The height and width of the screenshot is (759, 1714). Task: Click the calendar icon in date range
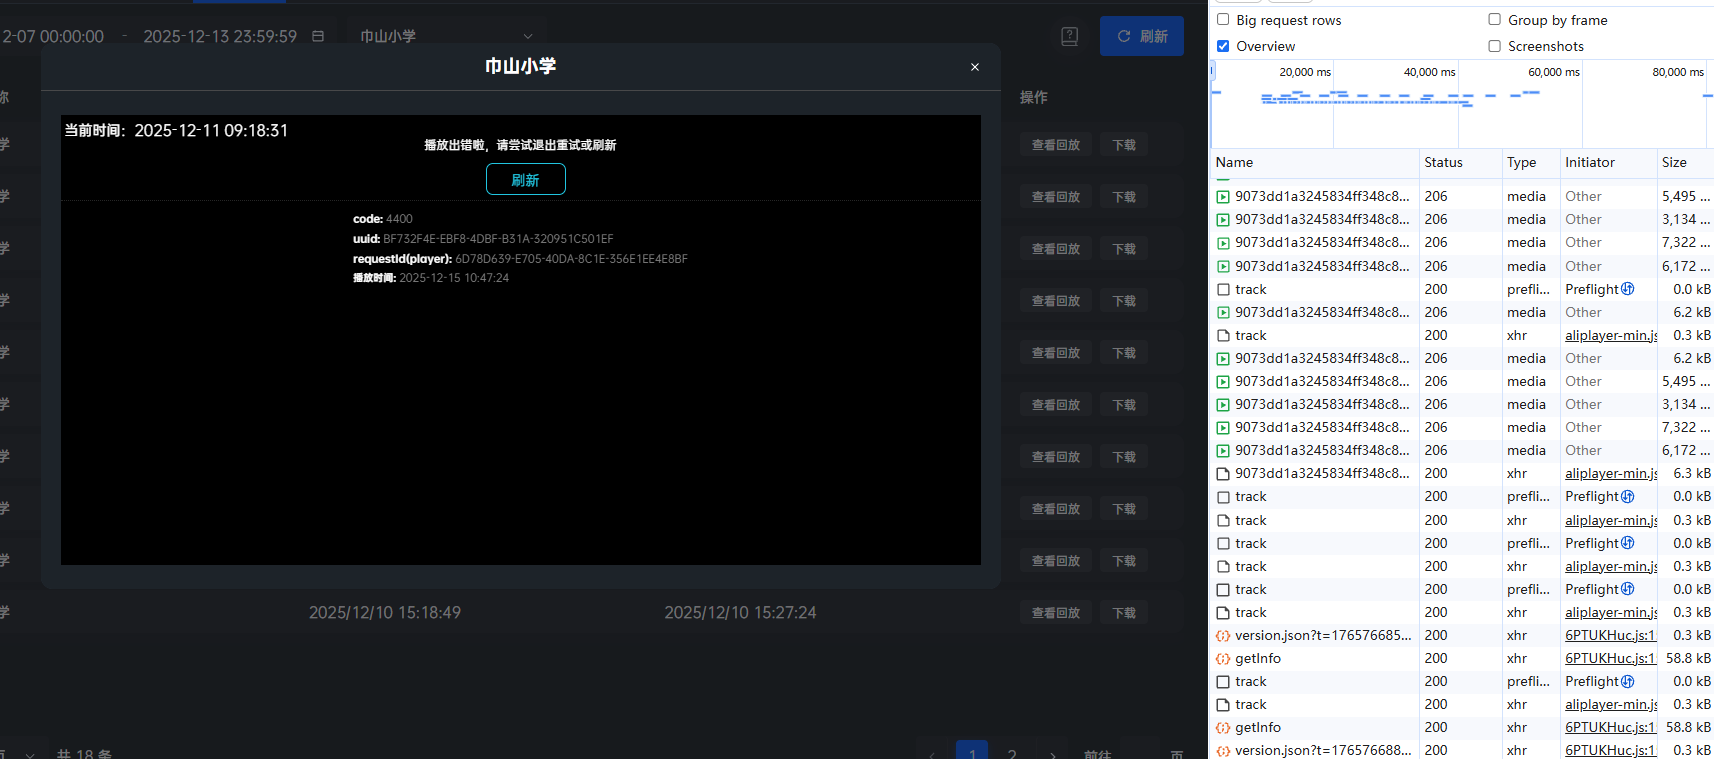click(318, 36)
